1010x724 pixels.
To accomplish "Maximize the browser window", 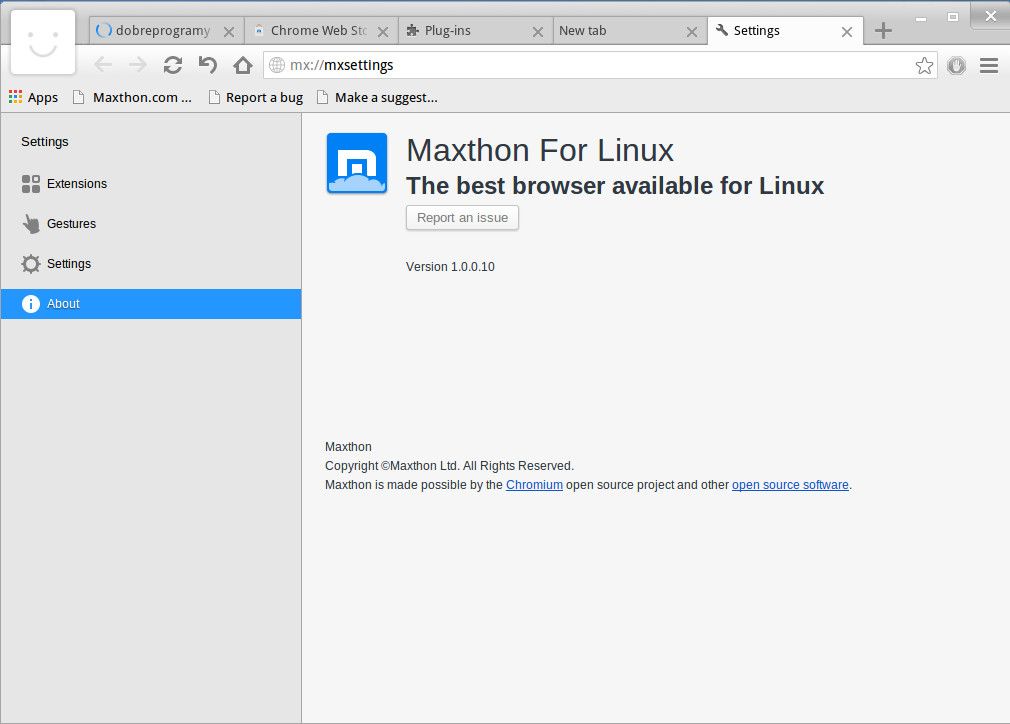I will (953, 17).
